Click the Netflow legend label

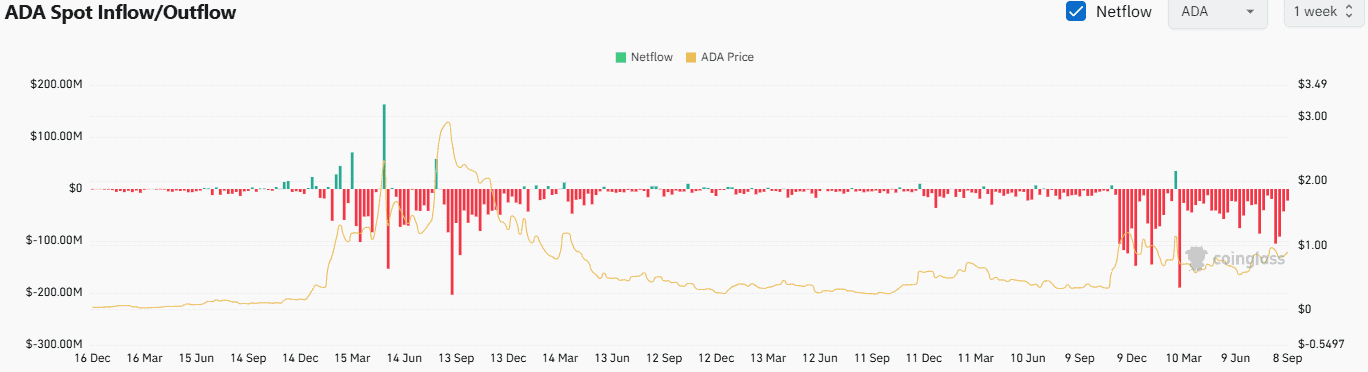(651, 57)
